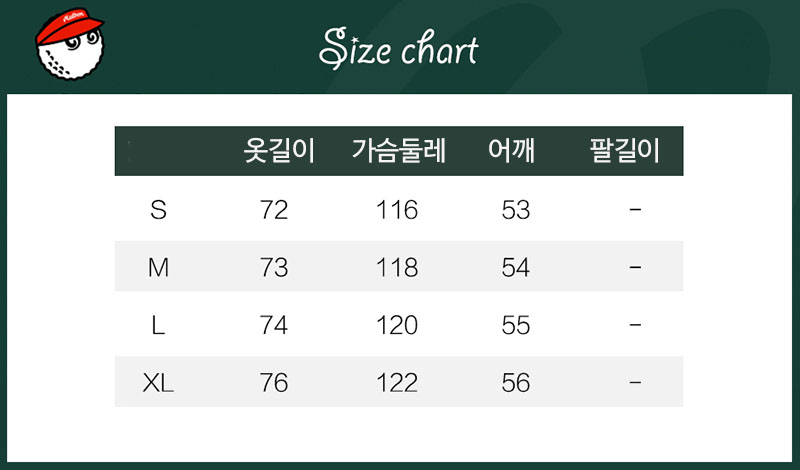Click the 팔길이 column header
This screenshot has height=470, width=800.
coord(625,151)
